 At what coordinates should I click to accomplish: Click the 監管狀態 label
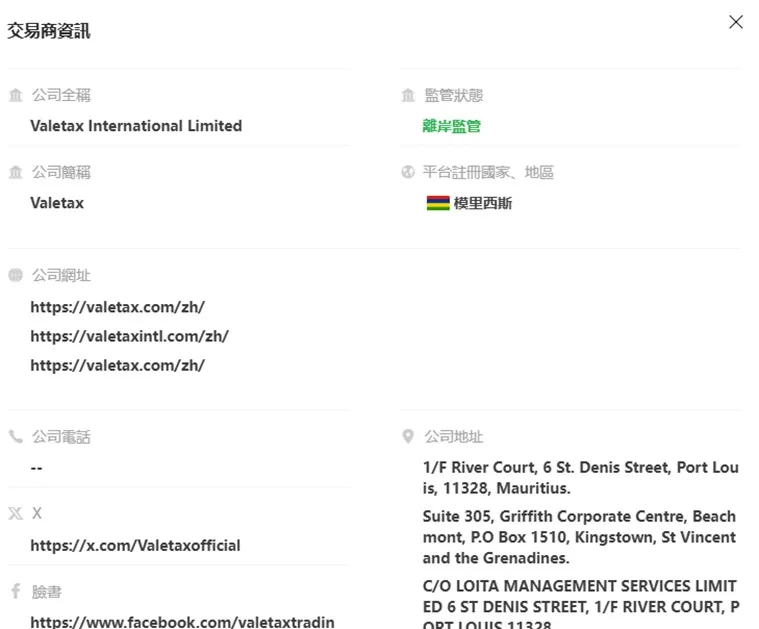[x=454, y=95]
